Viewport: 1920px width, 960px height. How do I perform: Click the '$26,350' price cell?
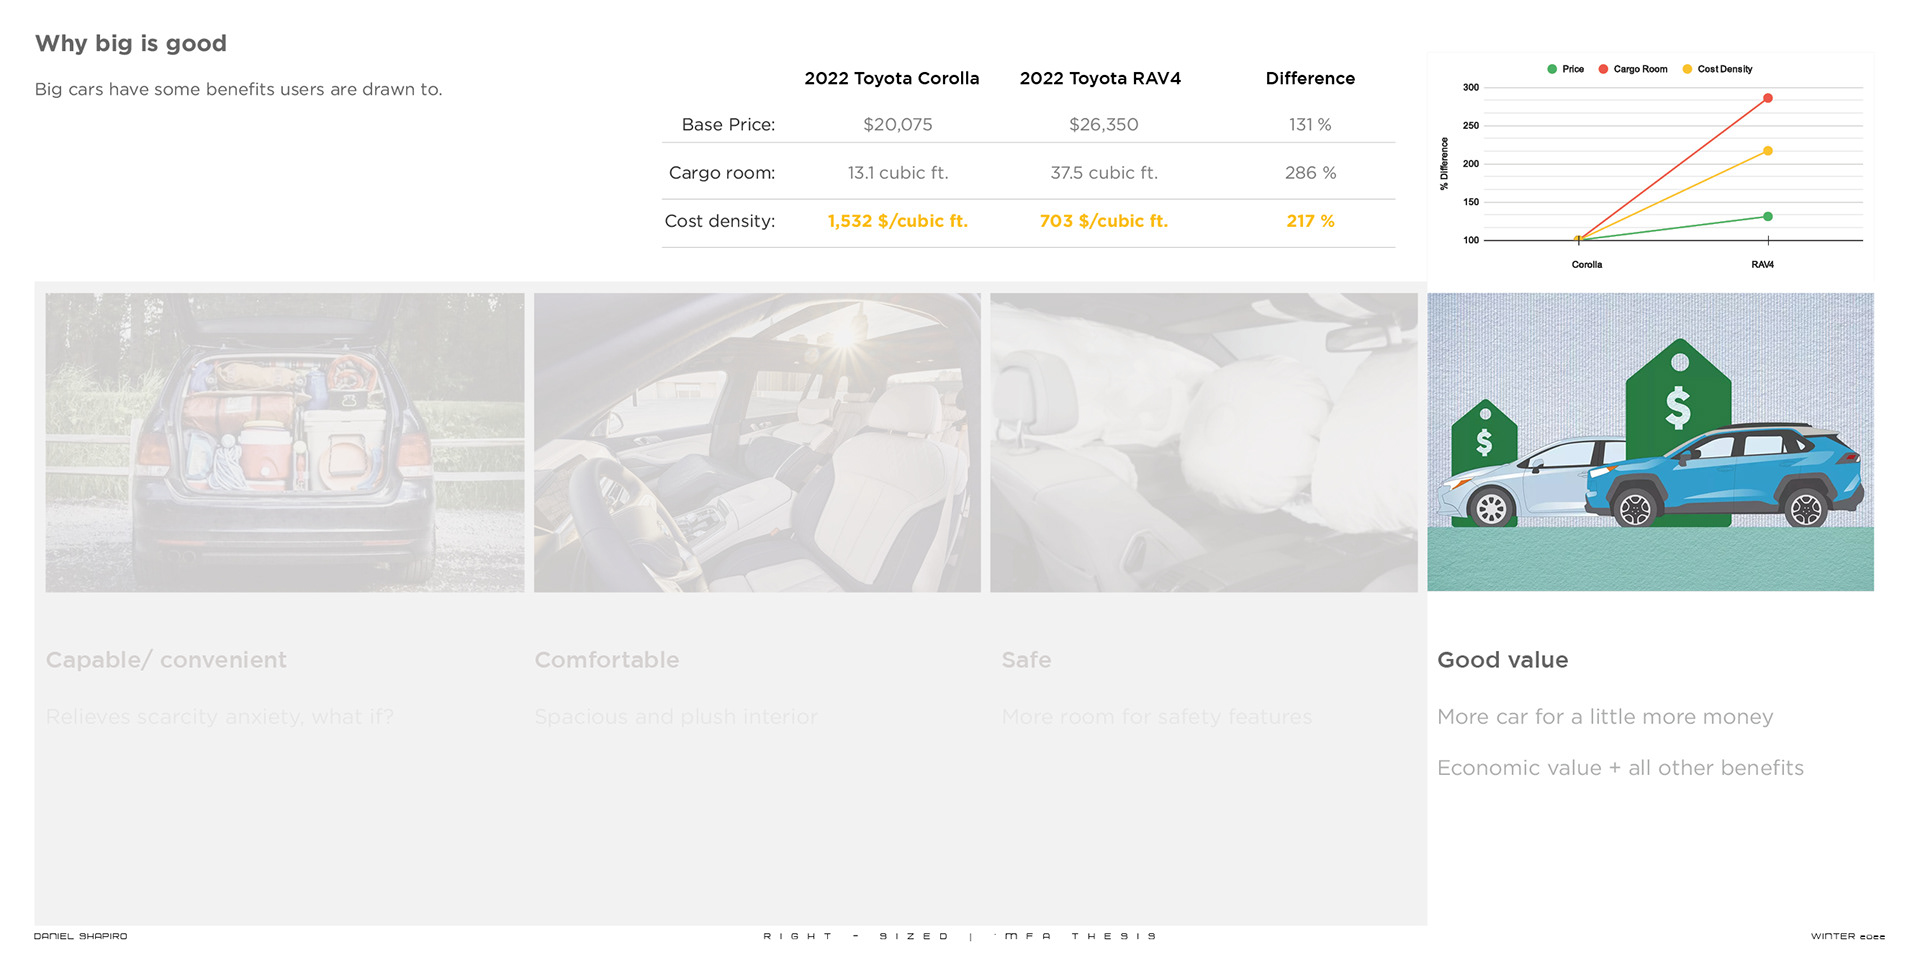click(x=1104, y=125)
